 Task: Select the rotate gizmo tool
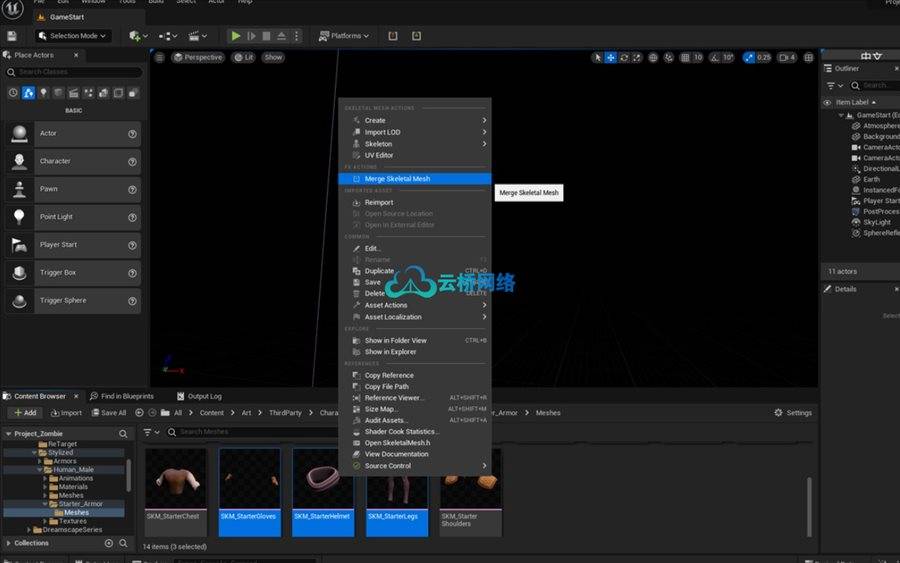point(624,57)
